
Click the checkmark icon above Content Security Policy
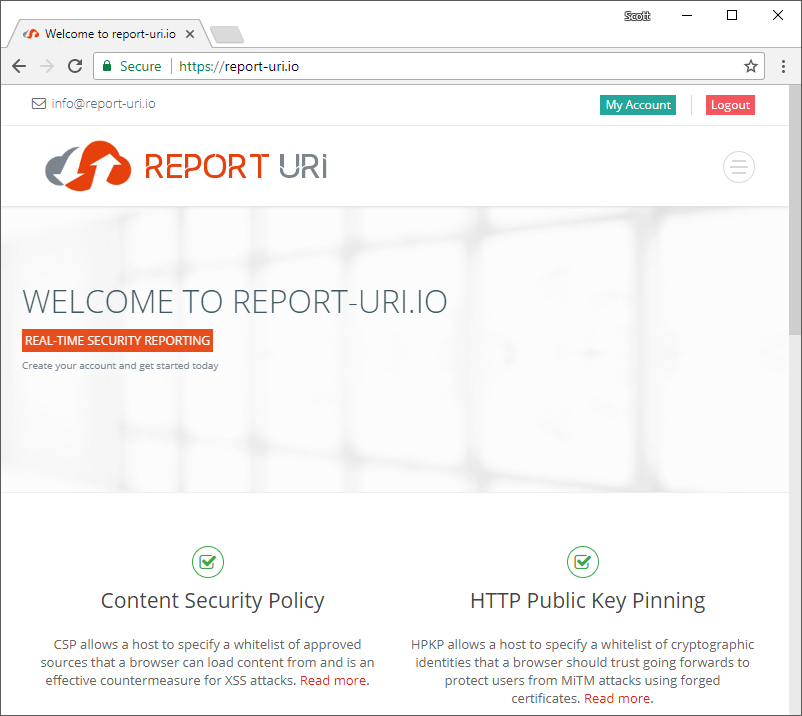(x=208, y=562)
